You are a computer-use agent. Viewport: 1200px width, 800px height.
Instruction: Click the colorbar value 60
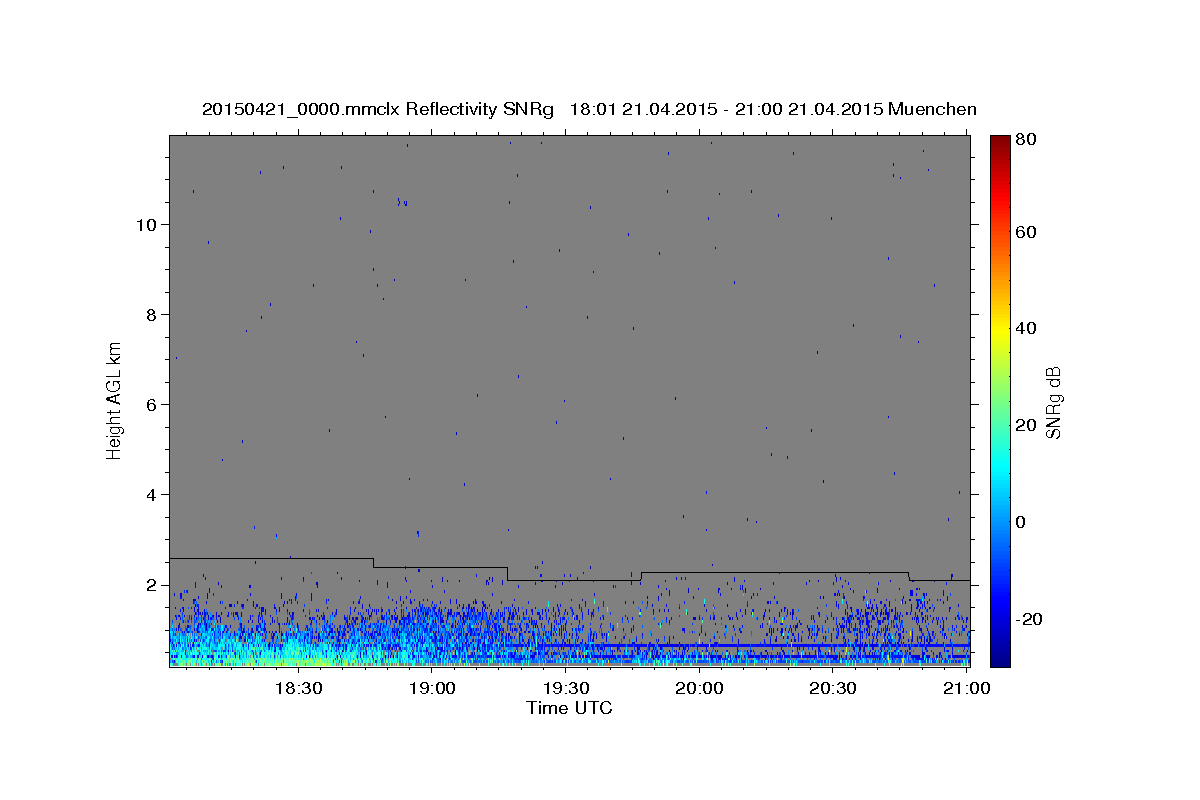pyautogui.click(x=1027, y=232)
